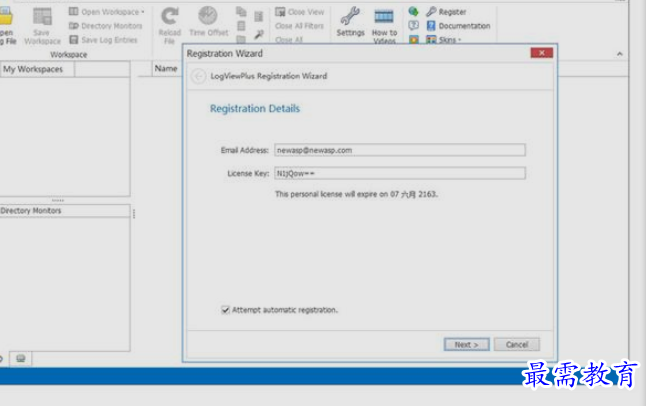
Task: Click the Cancel button
Action: pos(517,344)
